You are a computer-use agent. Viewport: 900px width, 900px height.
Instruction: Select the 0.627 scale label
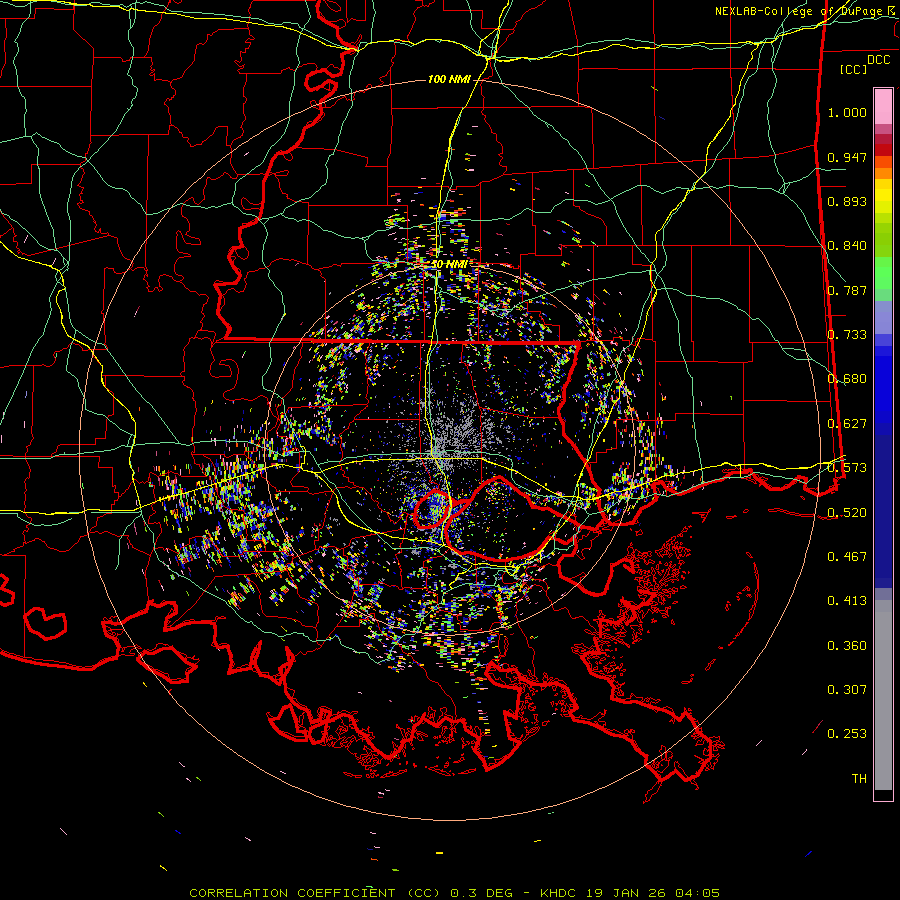pos(847,424)
